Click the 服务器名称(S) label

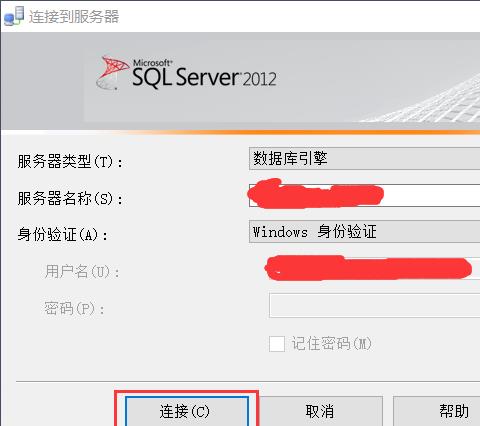click(x=70, y=198)
